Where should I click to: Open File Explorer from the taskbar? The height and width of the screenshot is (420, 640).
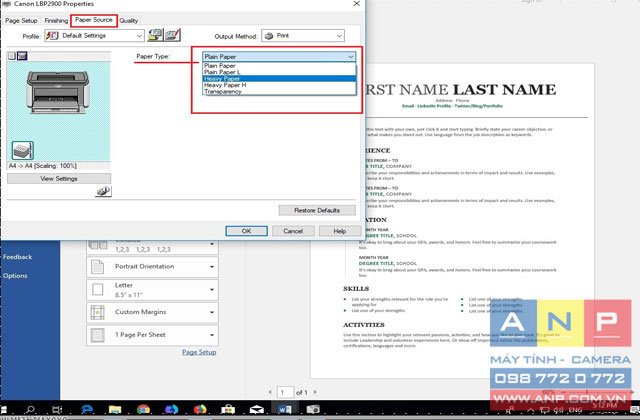click(115, 409)
